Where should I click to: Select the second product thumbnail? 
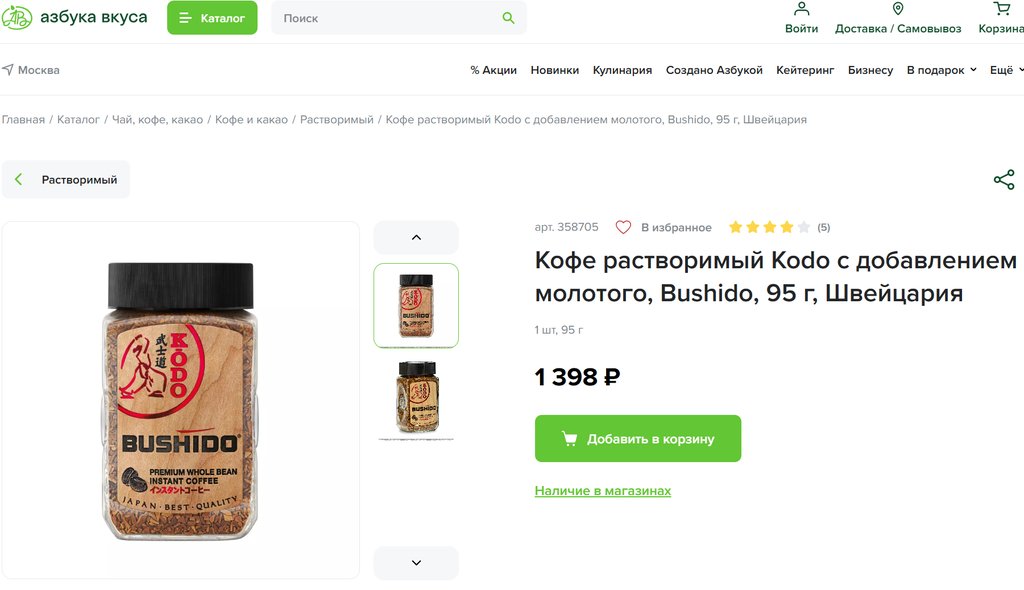point(416,398)
